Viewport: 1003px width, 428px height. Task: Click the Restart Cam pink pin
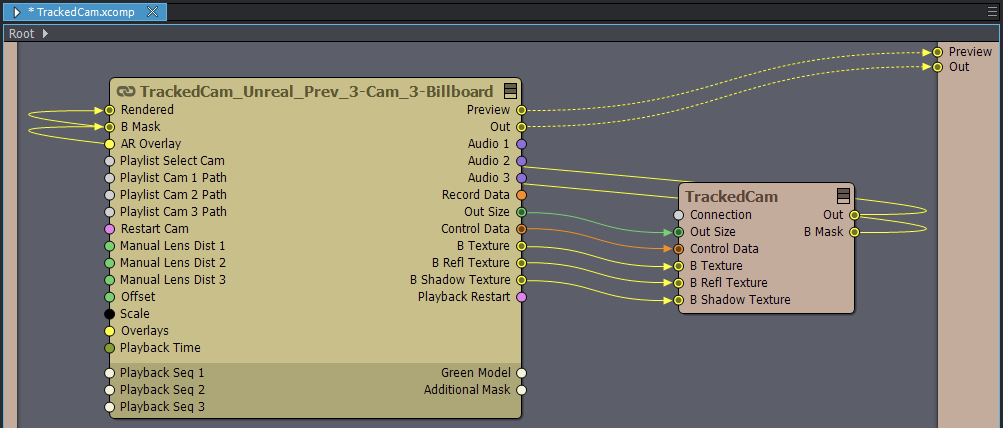(109, 228)
